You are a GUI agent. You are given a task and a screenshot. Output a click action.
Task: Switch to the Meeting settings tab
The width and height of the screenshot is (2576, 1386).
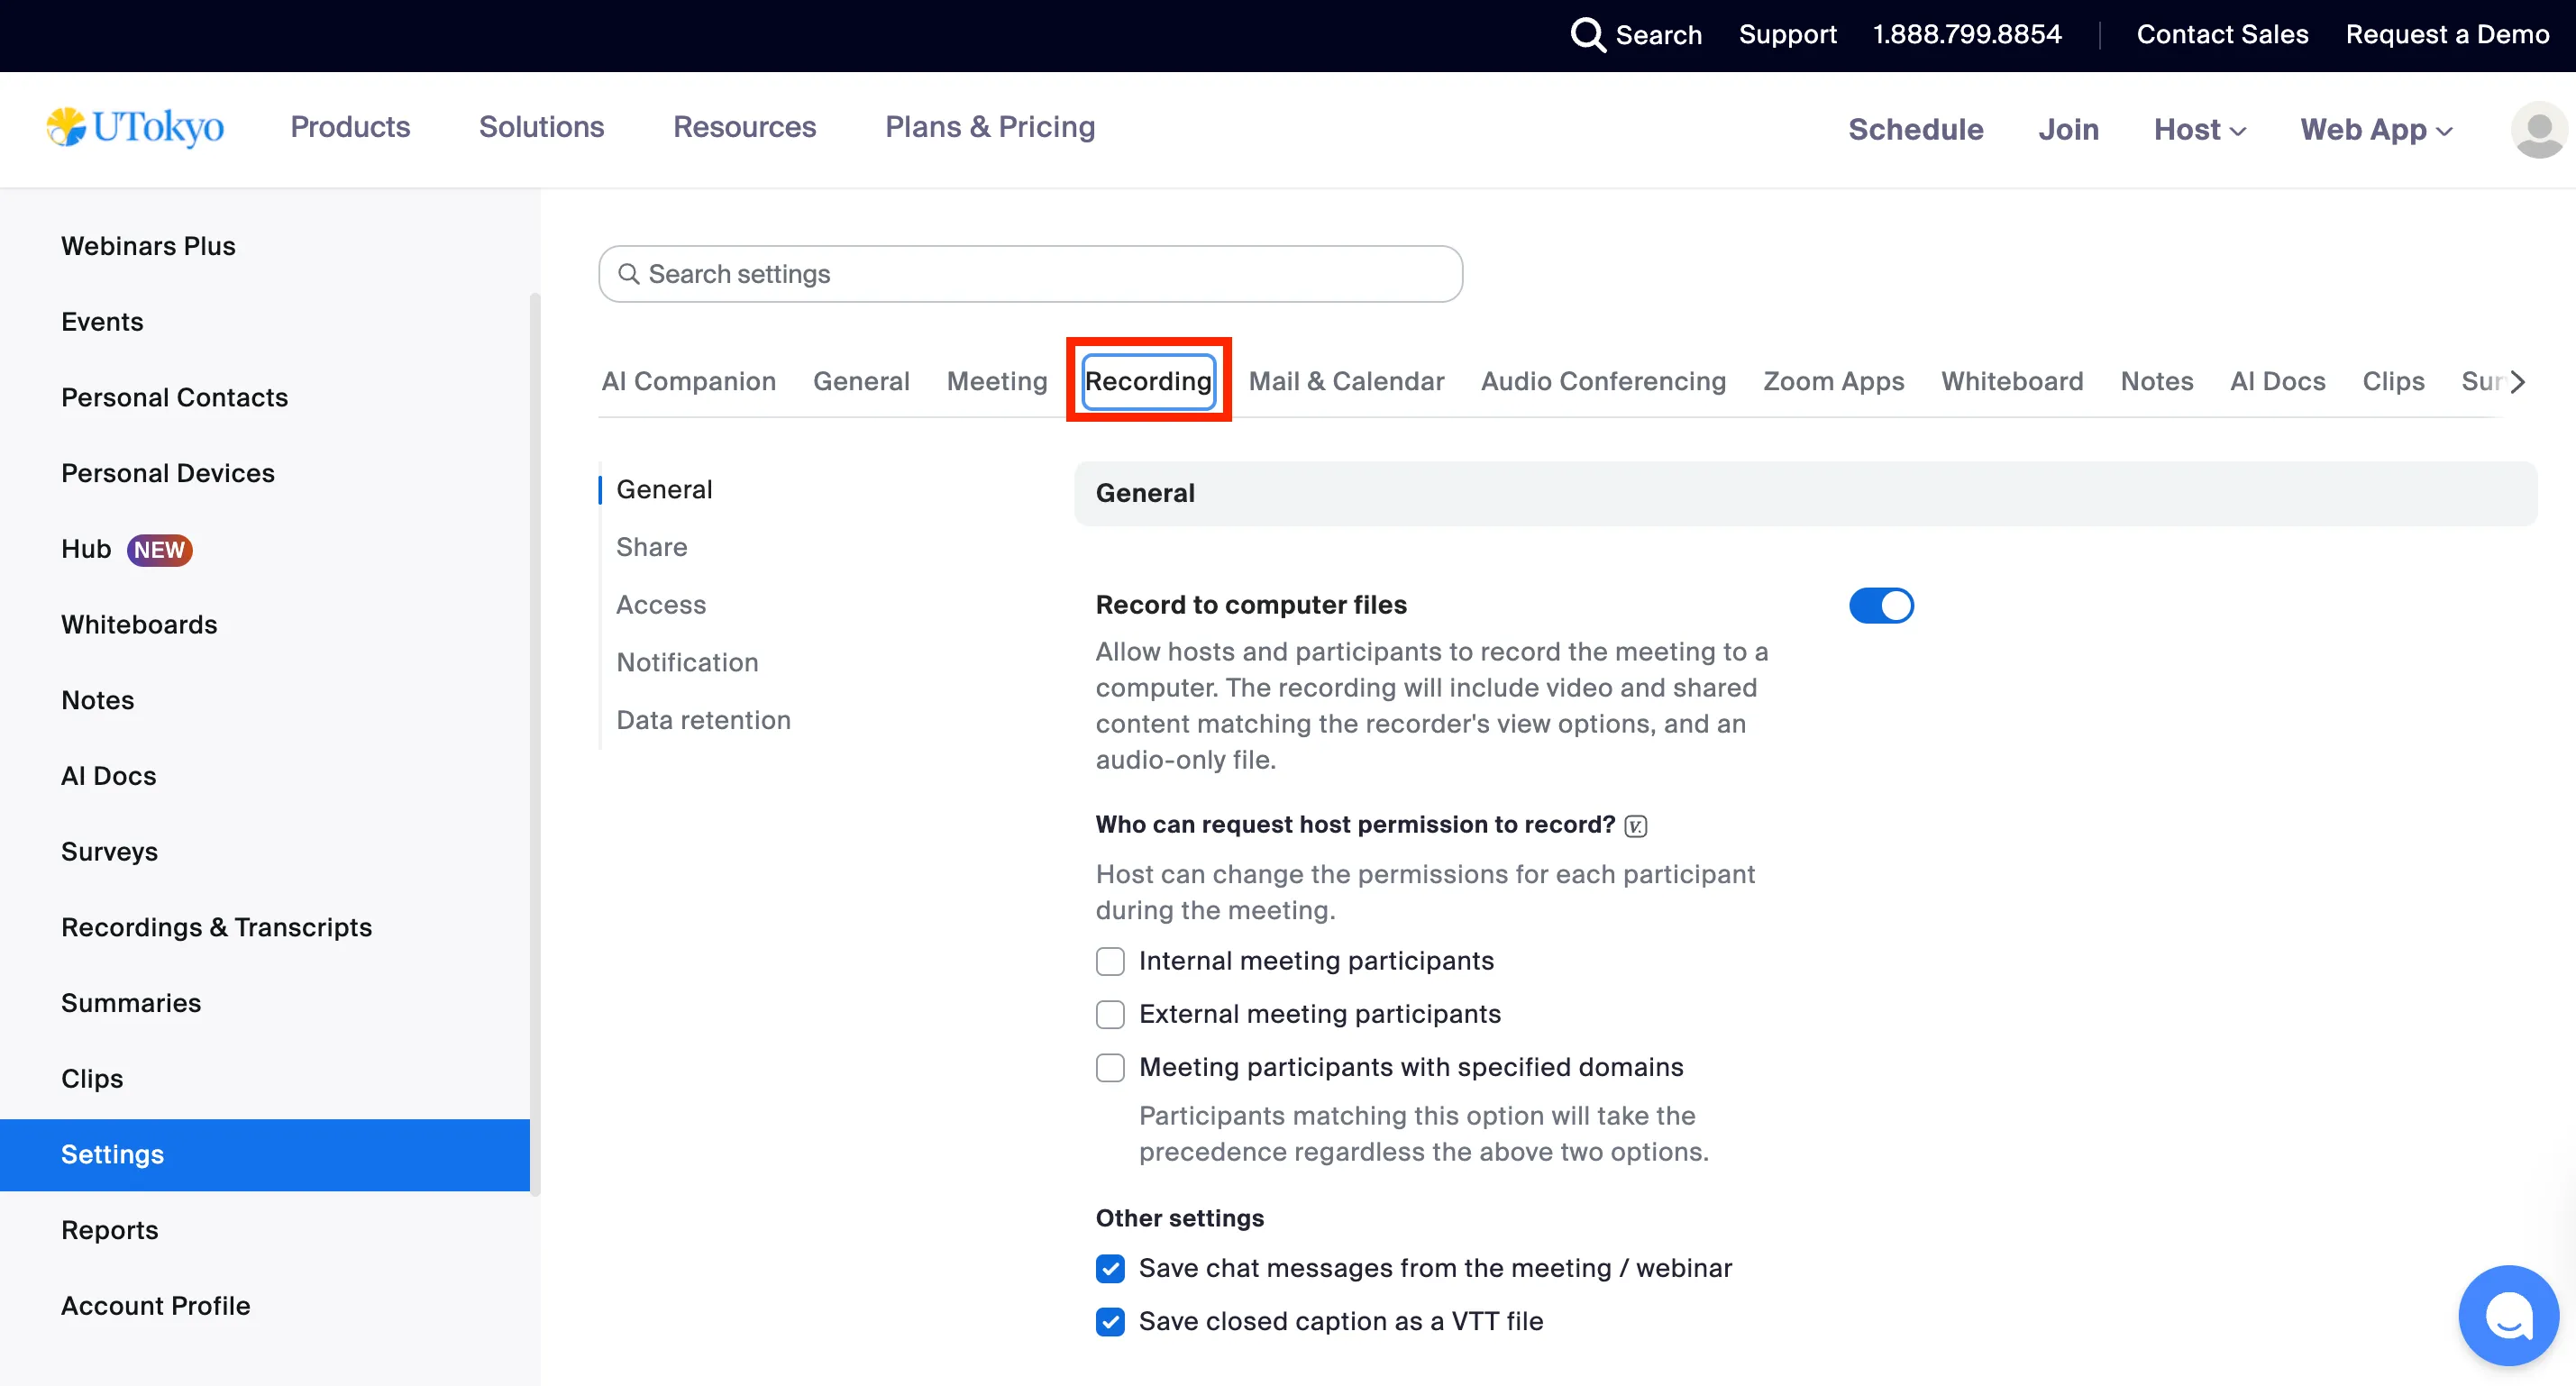(996, 381)
